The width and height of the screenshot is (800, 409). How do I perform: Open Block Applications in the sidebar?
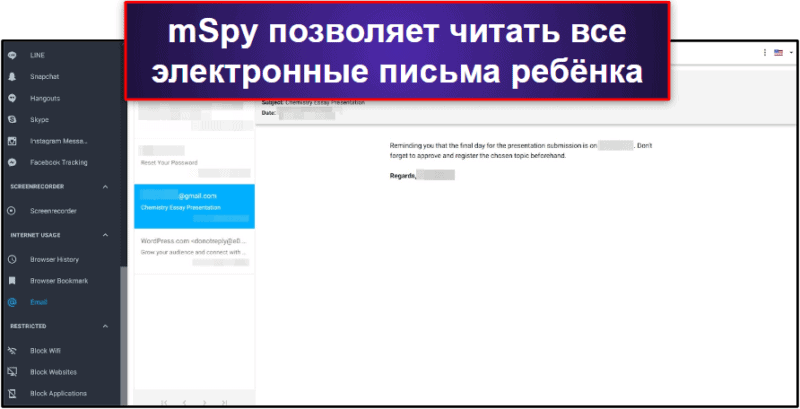[x=58, y=394]
